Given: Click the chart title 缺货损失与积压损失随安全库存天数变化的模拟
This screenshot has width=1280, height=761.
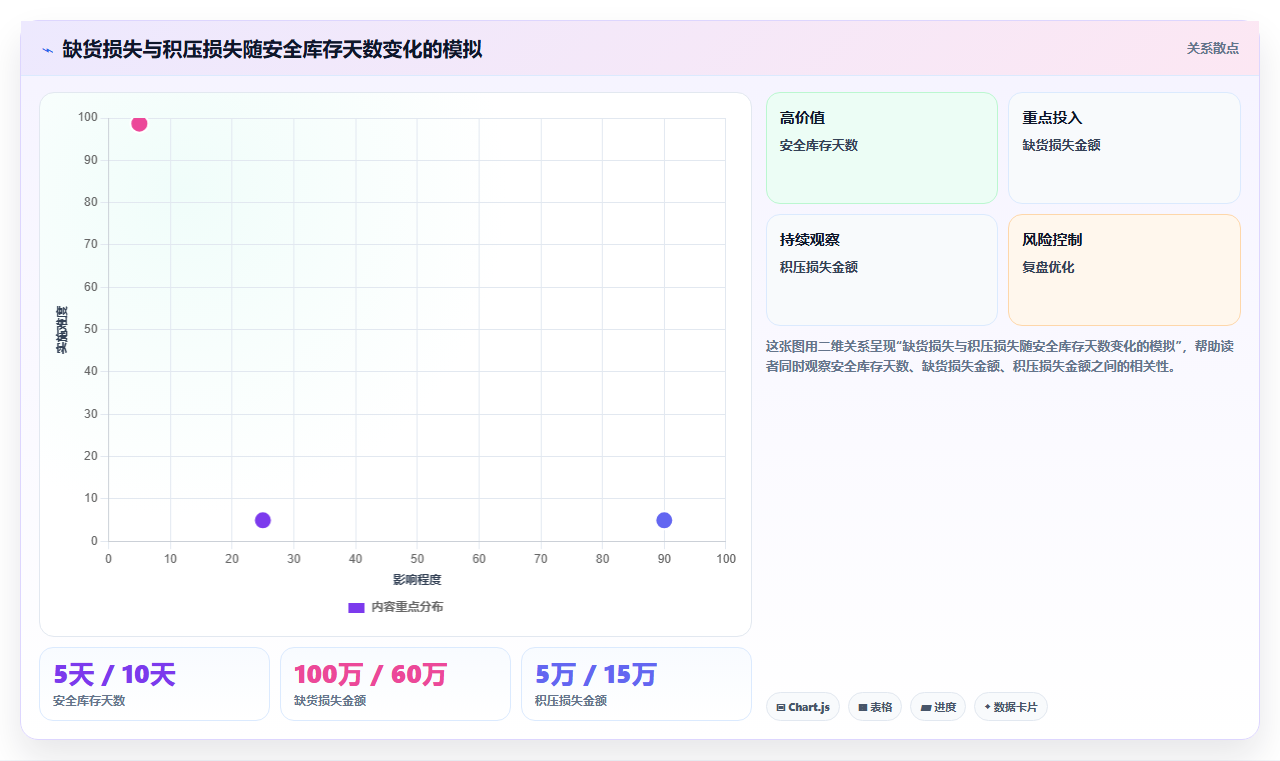Looking at the screenshot, I should point(272,50).
